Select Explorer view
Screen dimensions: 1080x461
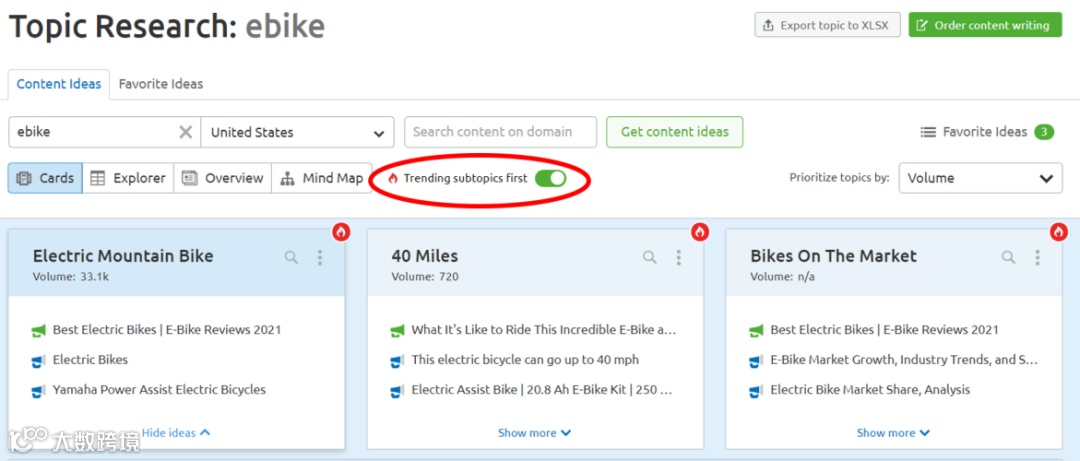tap(128, 178)
